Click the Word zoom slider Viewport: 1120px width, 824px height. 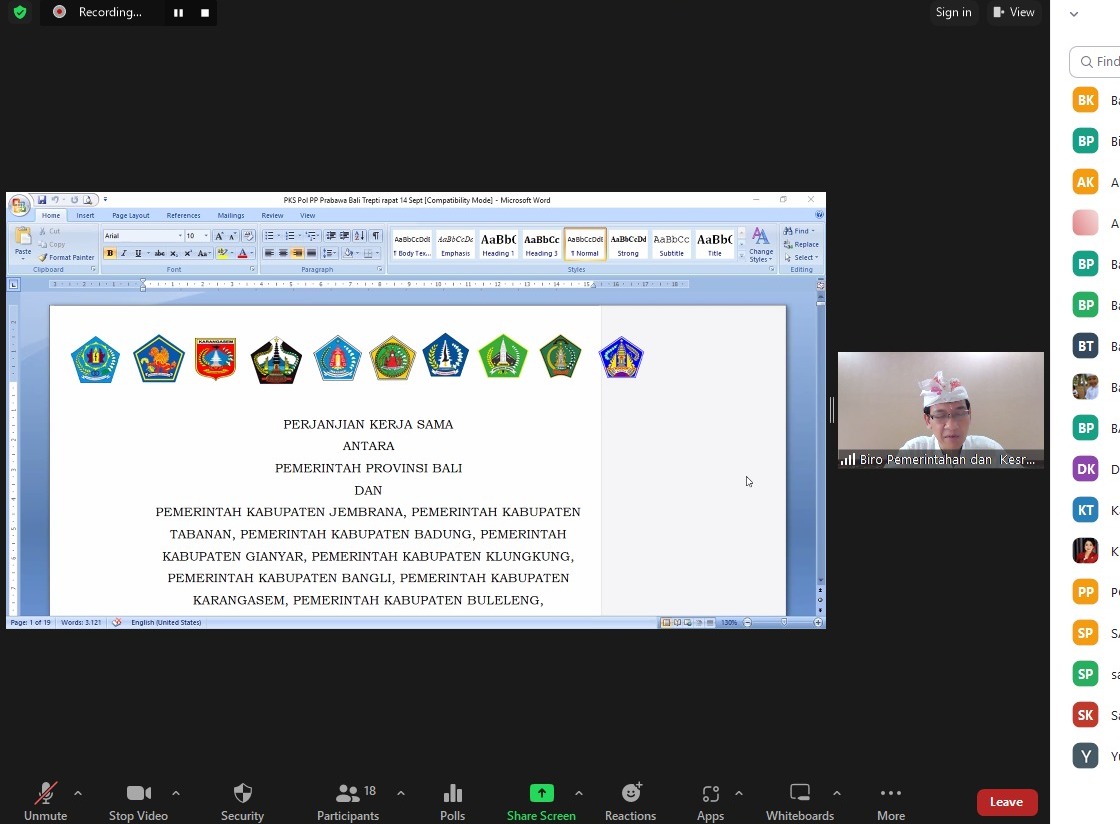[783, 623]
